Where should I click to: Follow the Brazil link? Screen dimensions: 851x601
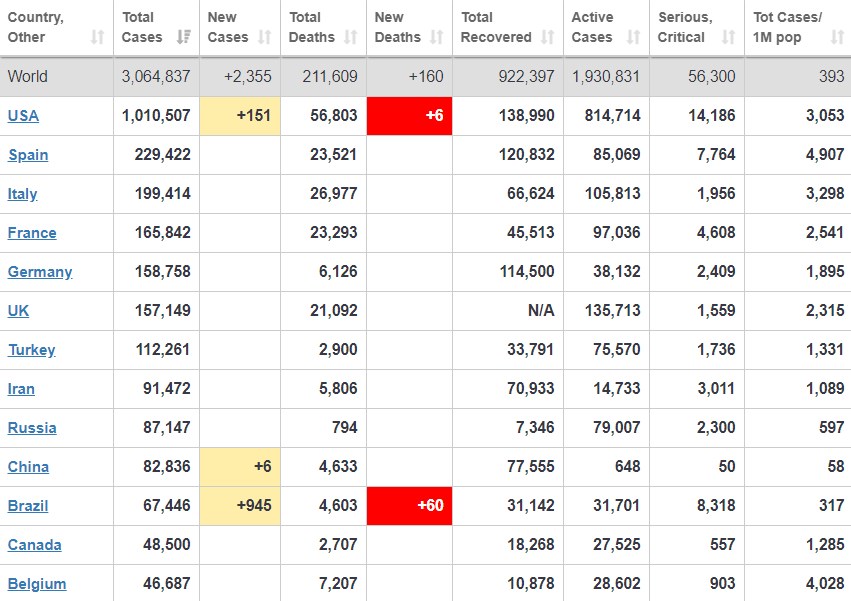pos(28,506)
